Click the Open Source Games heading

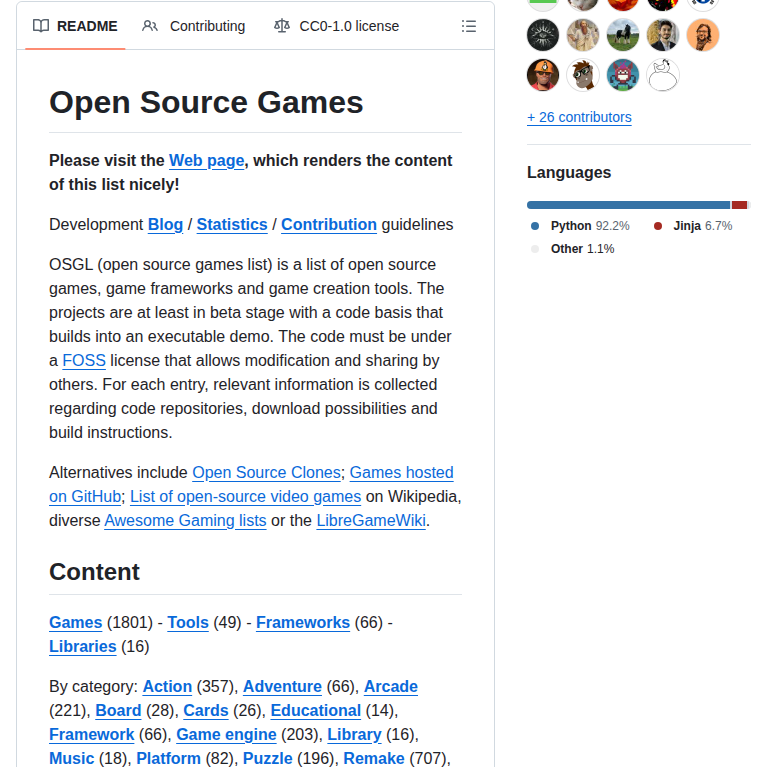206,102
